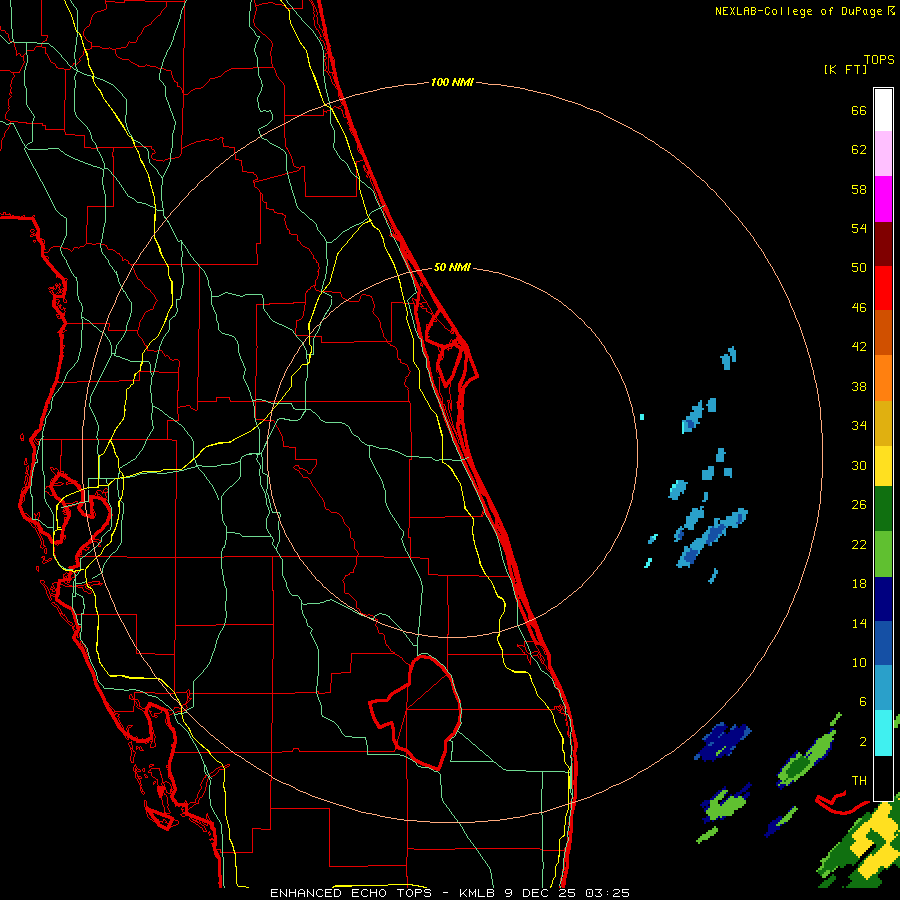Click the 50 NMI range ring label
Screen dimensions: 900x900
pos(452,267)
